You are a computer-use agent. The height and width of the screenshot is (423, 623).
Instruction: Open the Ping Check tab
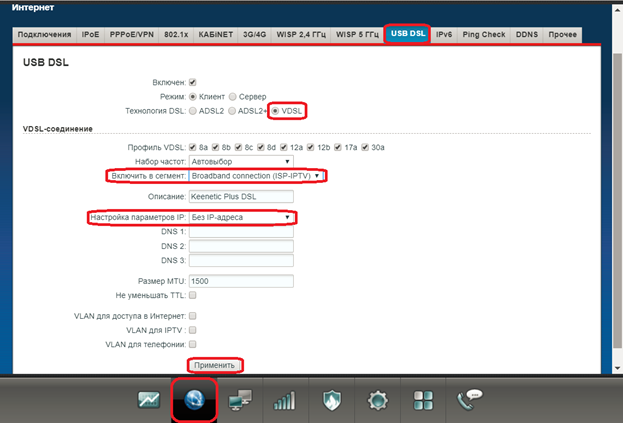(484, 35)
